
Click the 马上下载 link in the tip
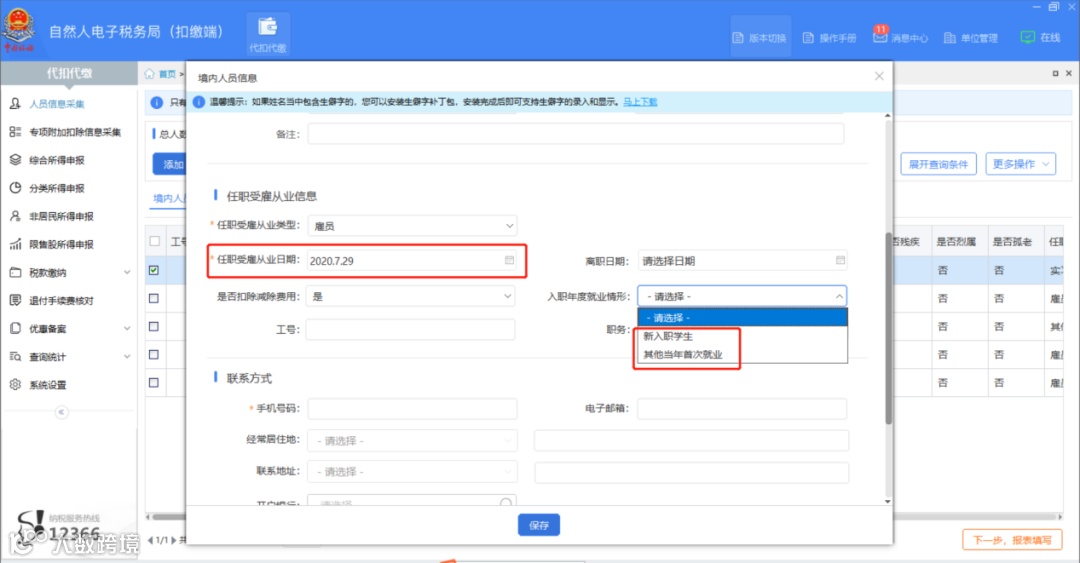(640, 102)
